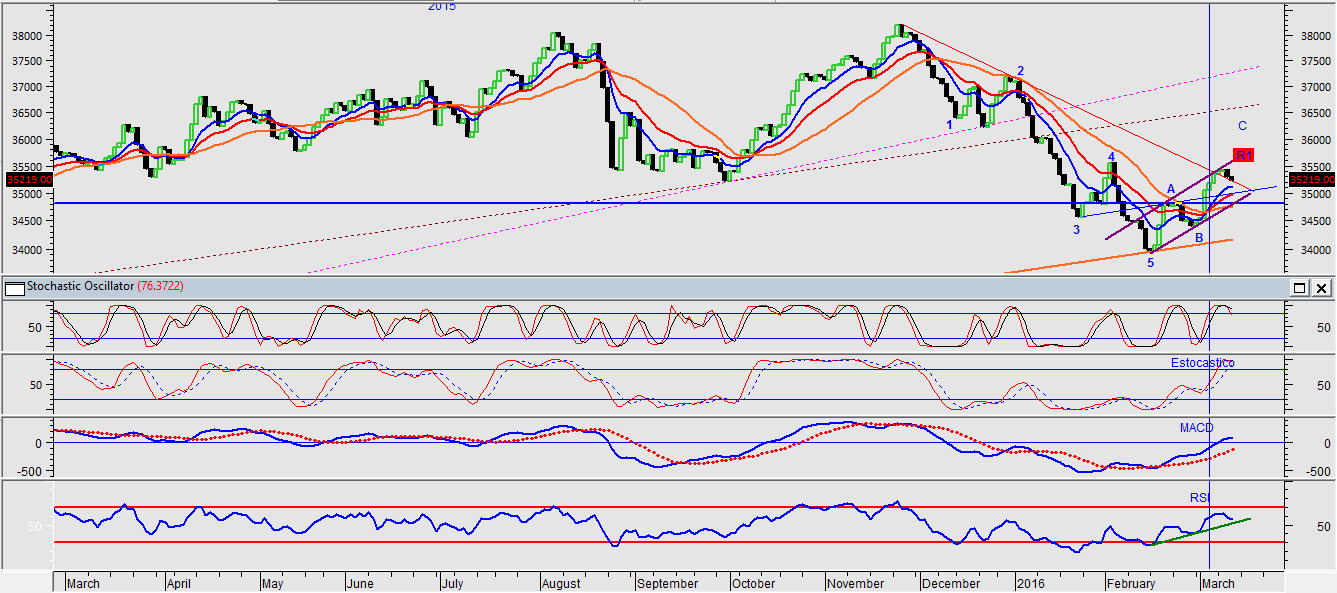Close the Stochastic Oscillator panel
1337x593 pixels.
pyautogui.click(x=1321, y=288)
